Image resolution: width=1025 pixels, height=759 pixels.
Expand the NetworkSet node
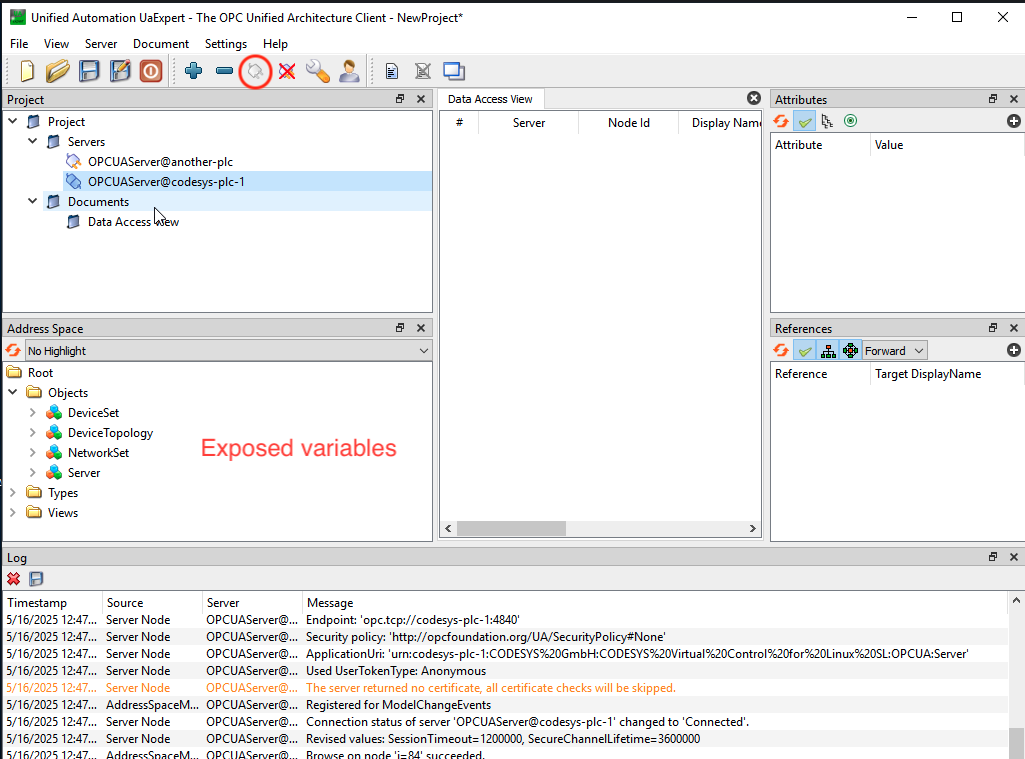pyautogui.click(x=33, y=452)
